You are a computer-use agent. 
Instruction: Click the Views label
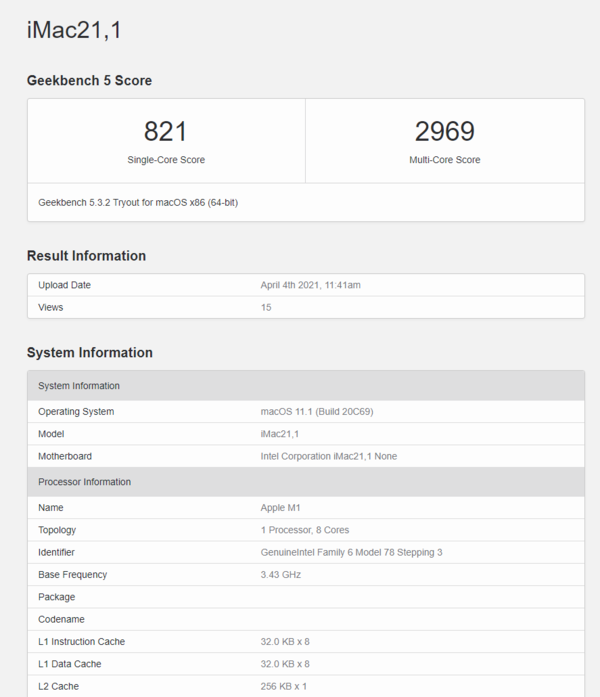tap(51, 307)
